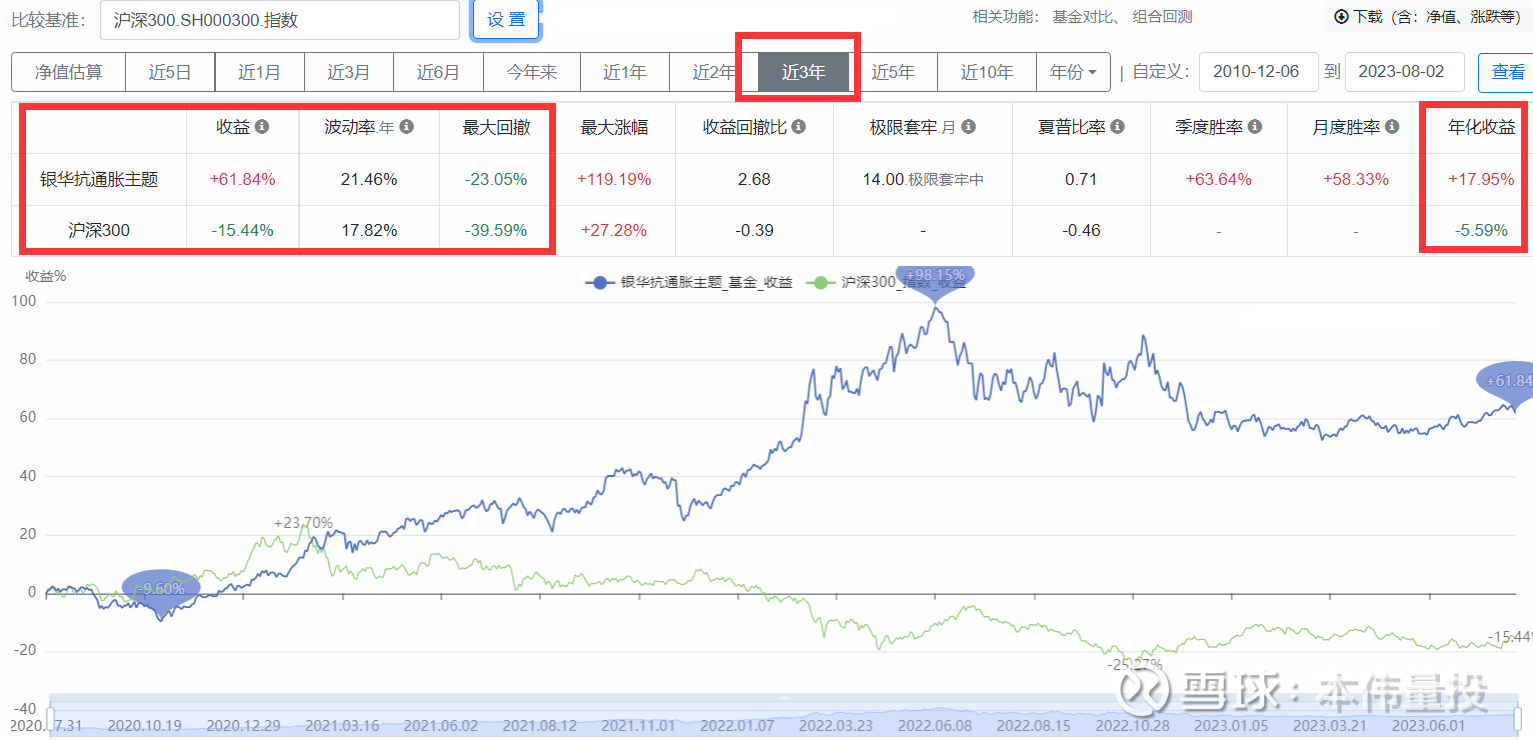Screen dimensions: 1533x740
Task: Toggle 银华抗通胀主题_基金_收益 legend series
Action: pos(689,283)
